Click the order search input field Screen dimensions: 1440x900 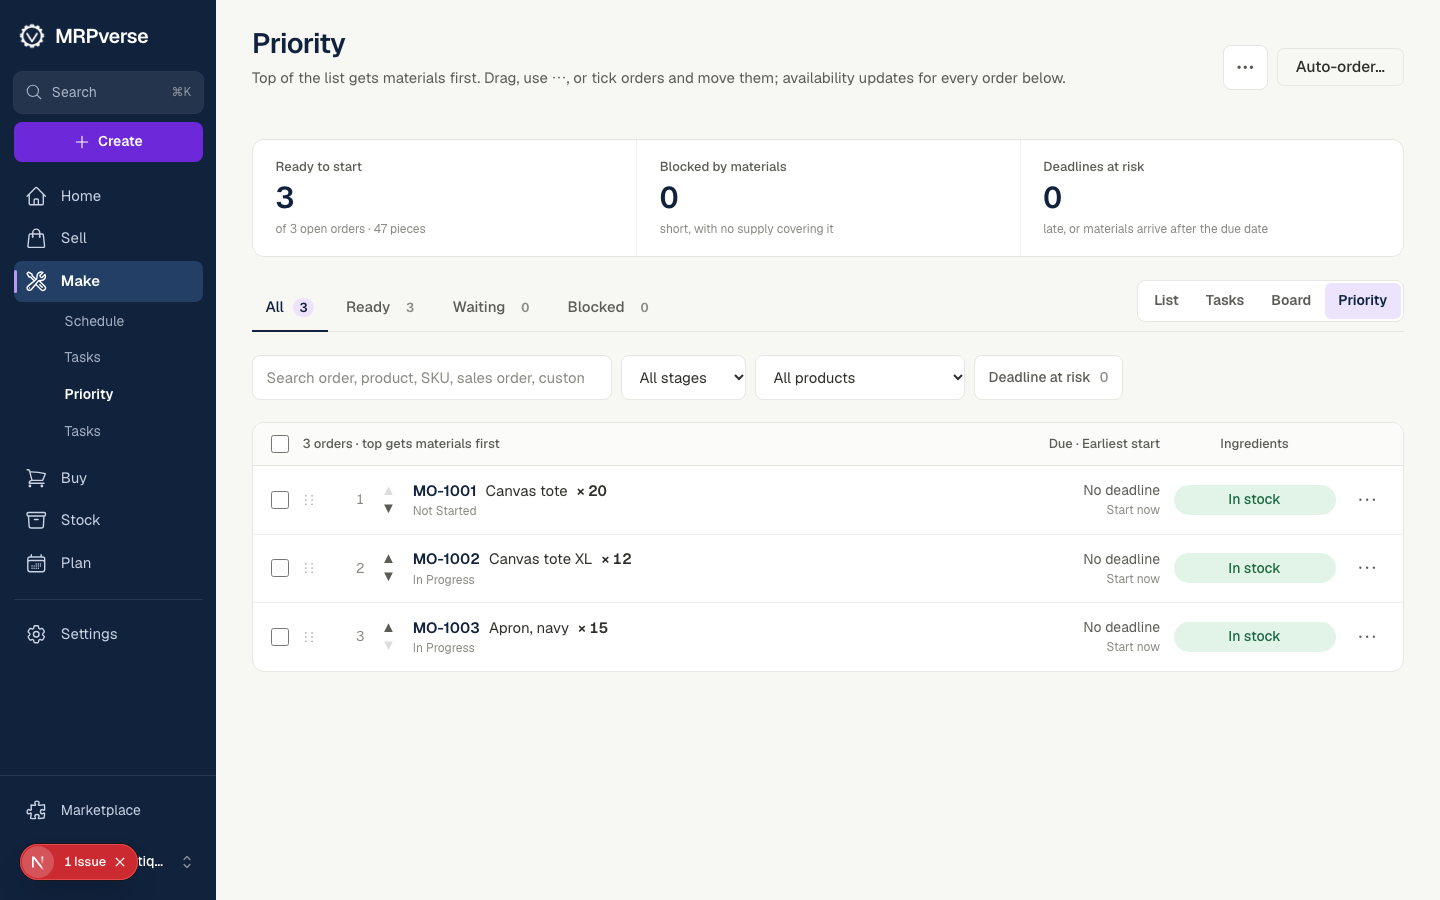[x=432, y=378]
